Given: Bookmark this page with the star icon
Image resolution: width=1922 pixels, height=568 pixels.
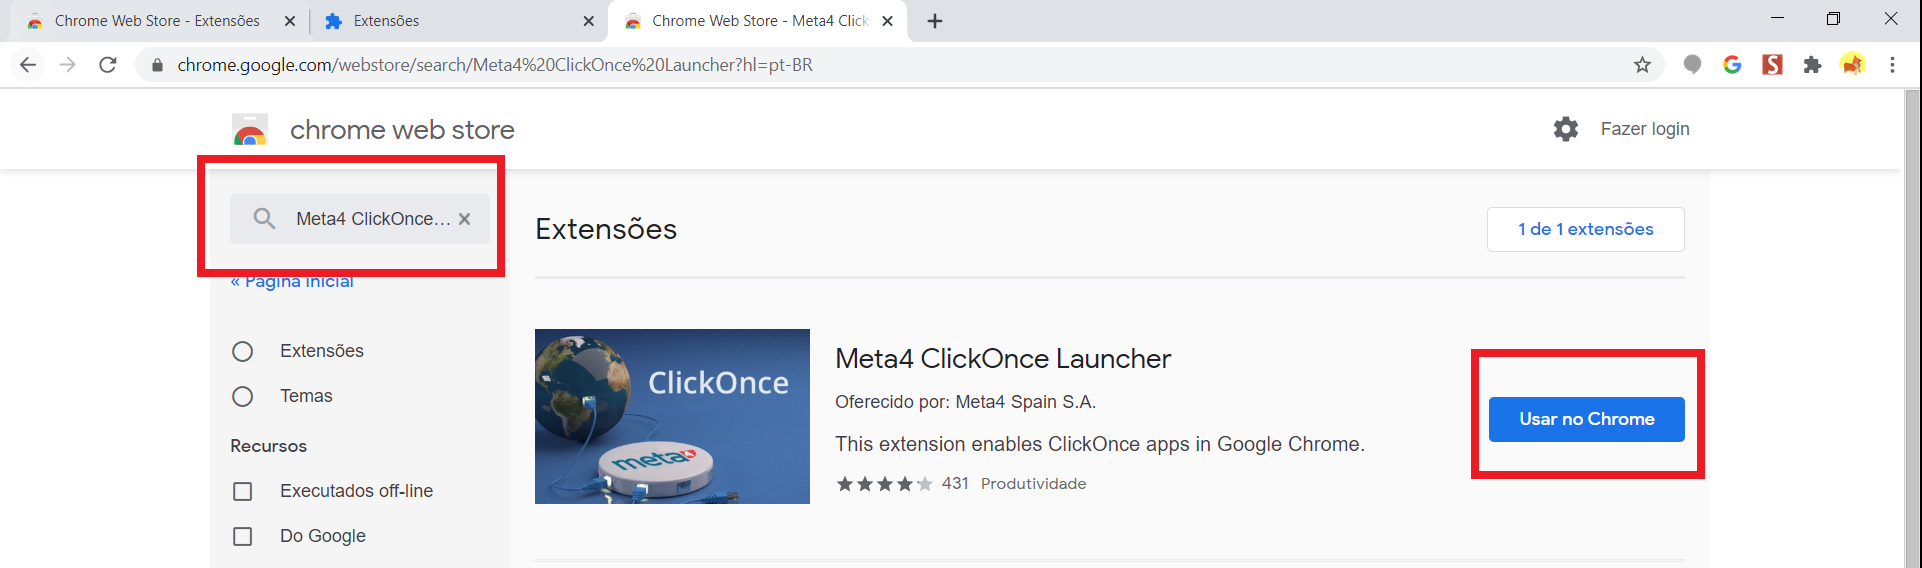Looking at the screenshot, I should [x=1642, y=65].
